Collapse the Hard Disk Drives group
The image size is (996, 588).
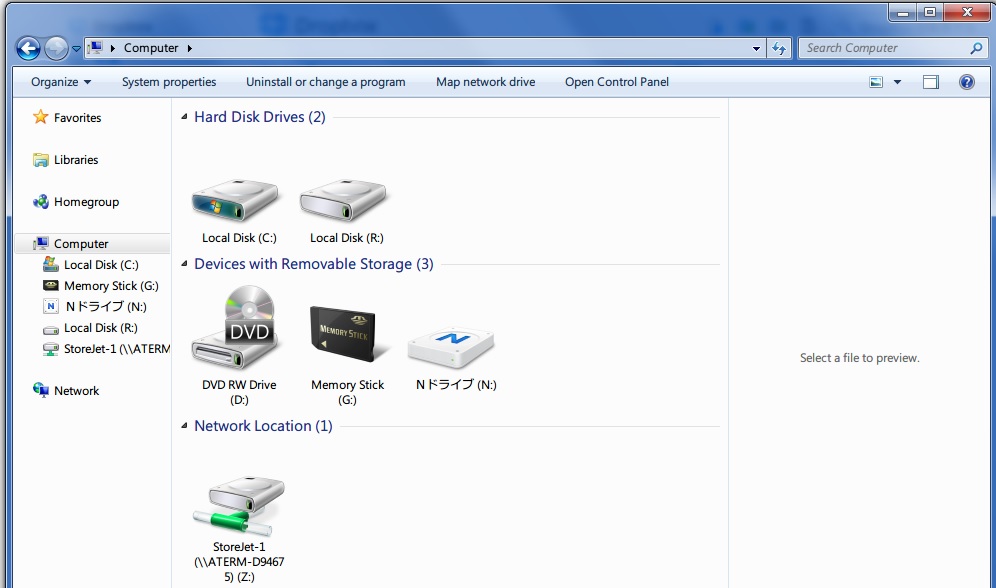184,117
